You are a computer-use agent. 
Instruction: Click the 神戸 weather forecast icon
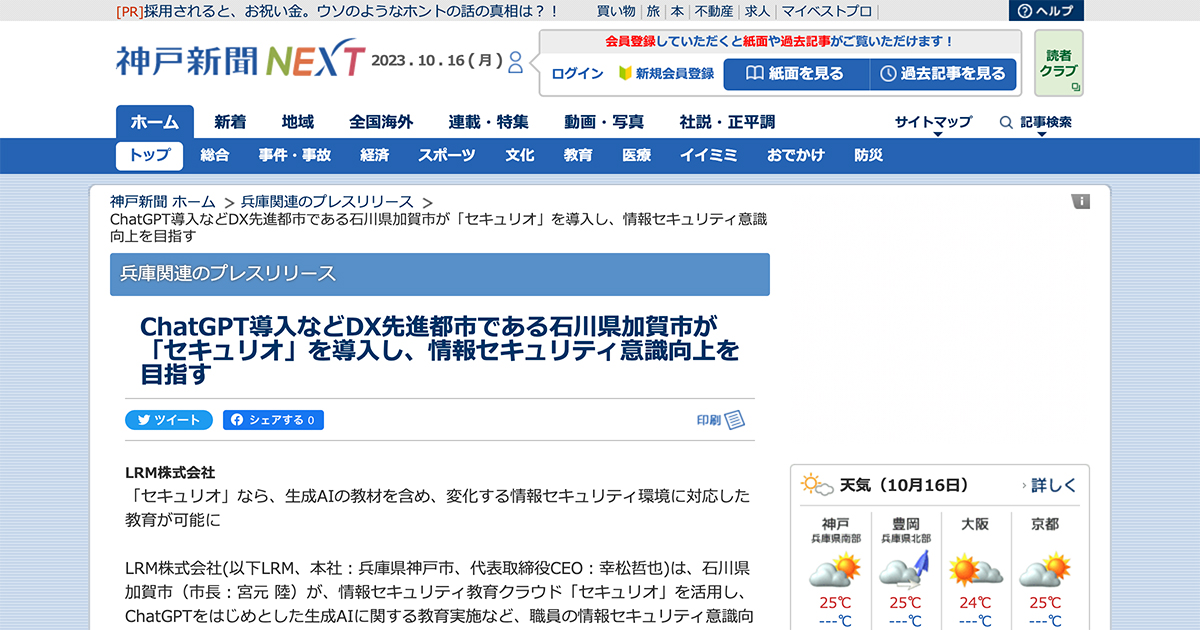835,571
